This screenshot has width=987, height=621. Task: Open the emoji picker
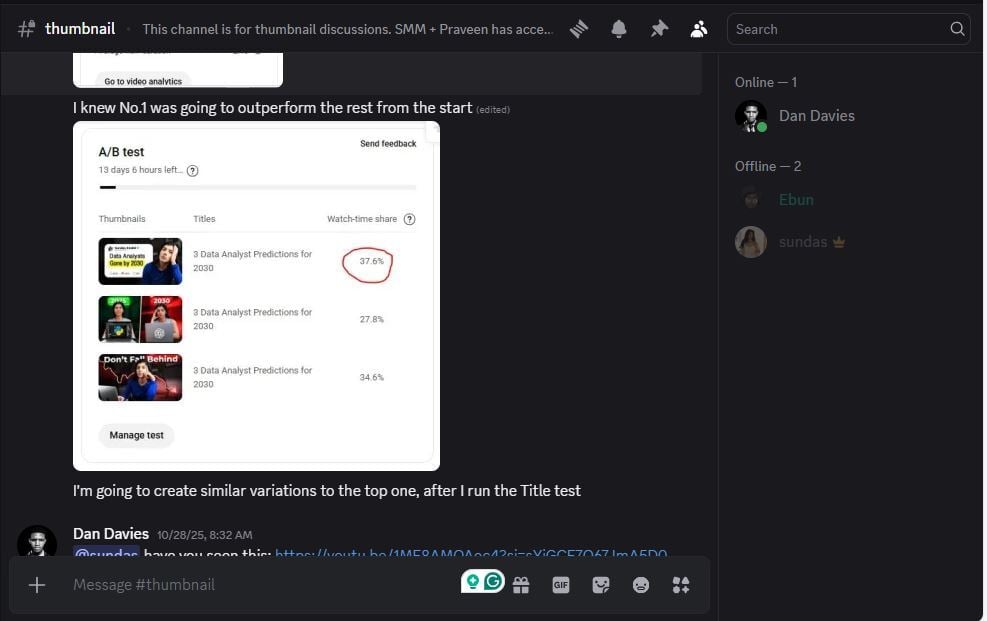pyautogui.click(x=641, y=585)
